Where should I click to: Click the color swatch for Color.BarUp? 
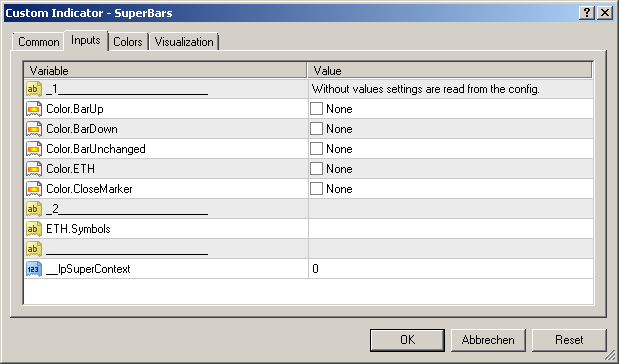(x=316, y=109)
